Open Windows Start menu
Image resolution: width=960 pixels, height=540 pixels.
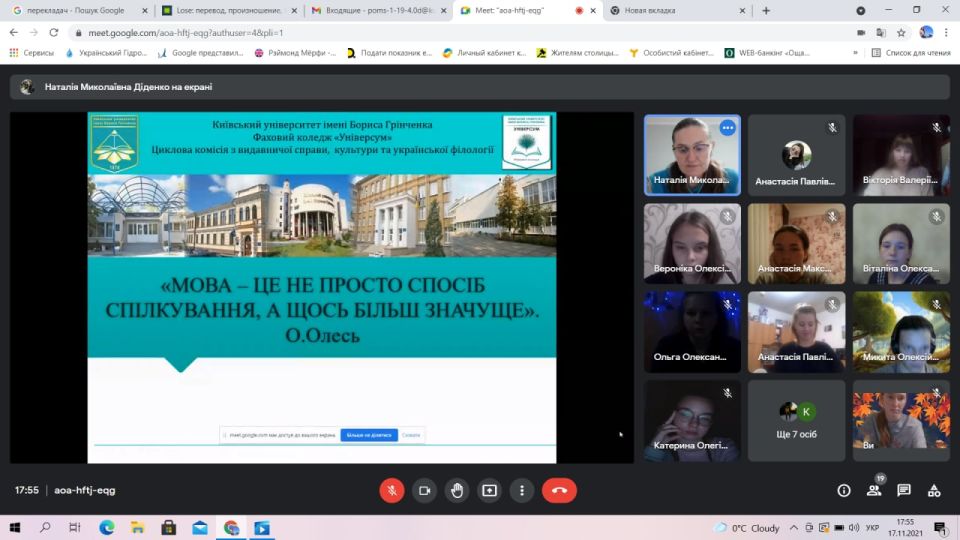tap(15, 527)
